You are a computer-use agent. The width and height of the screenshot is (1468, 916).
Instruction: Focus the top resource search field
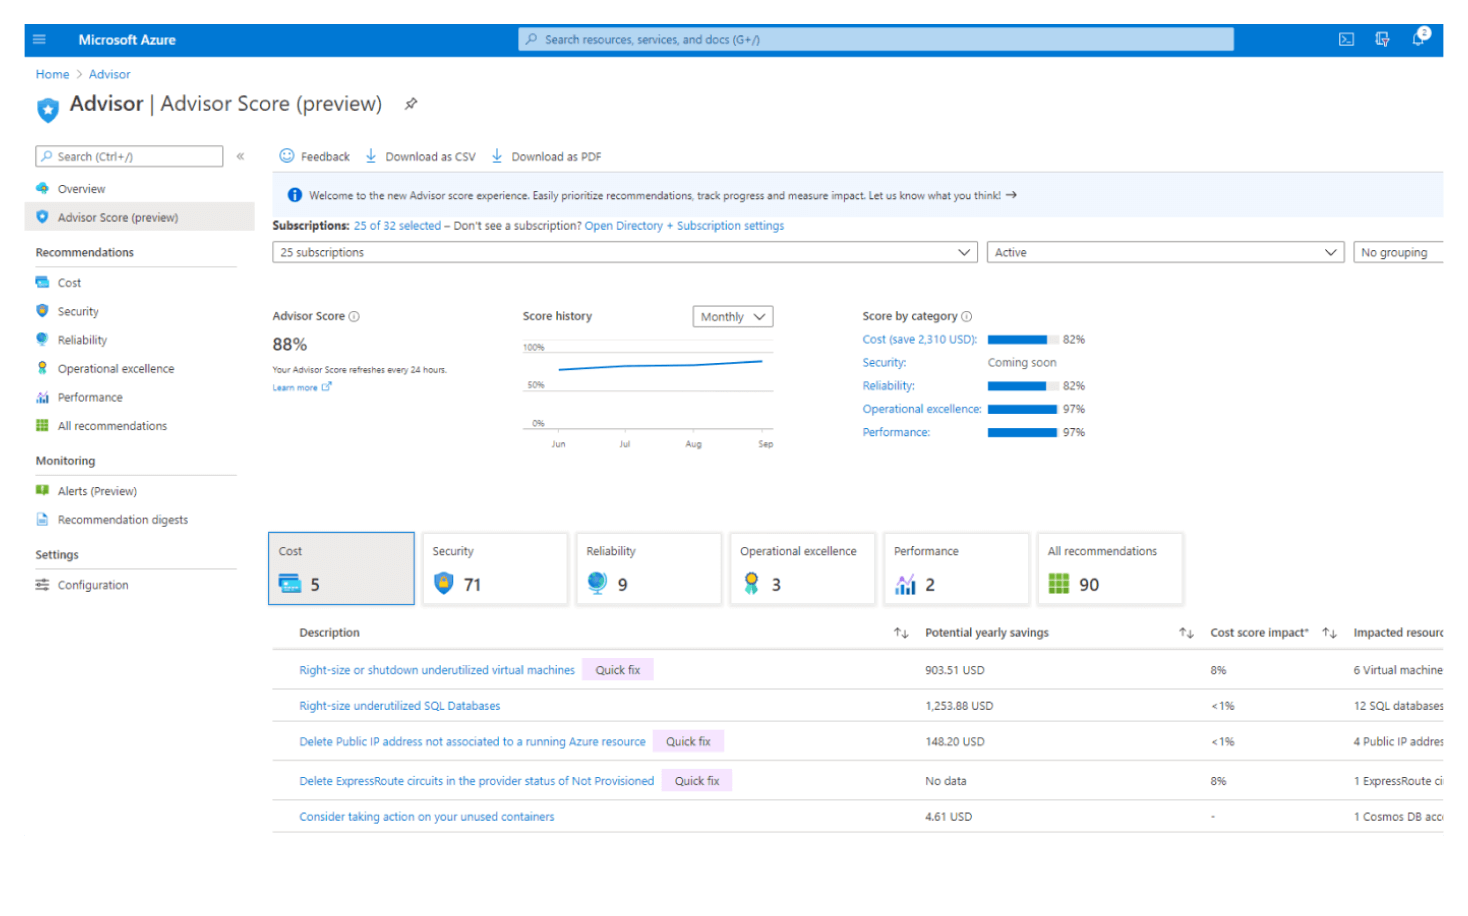tap(875, 40)
